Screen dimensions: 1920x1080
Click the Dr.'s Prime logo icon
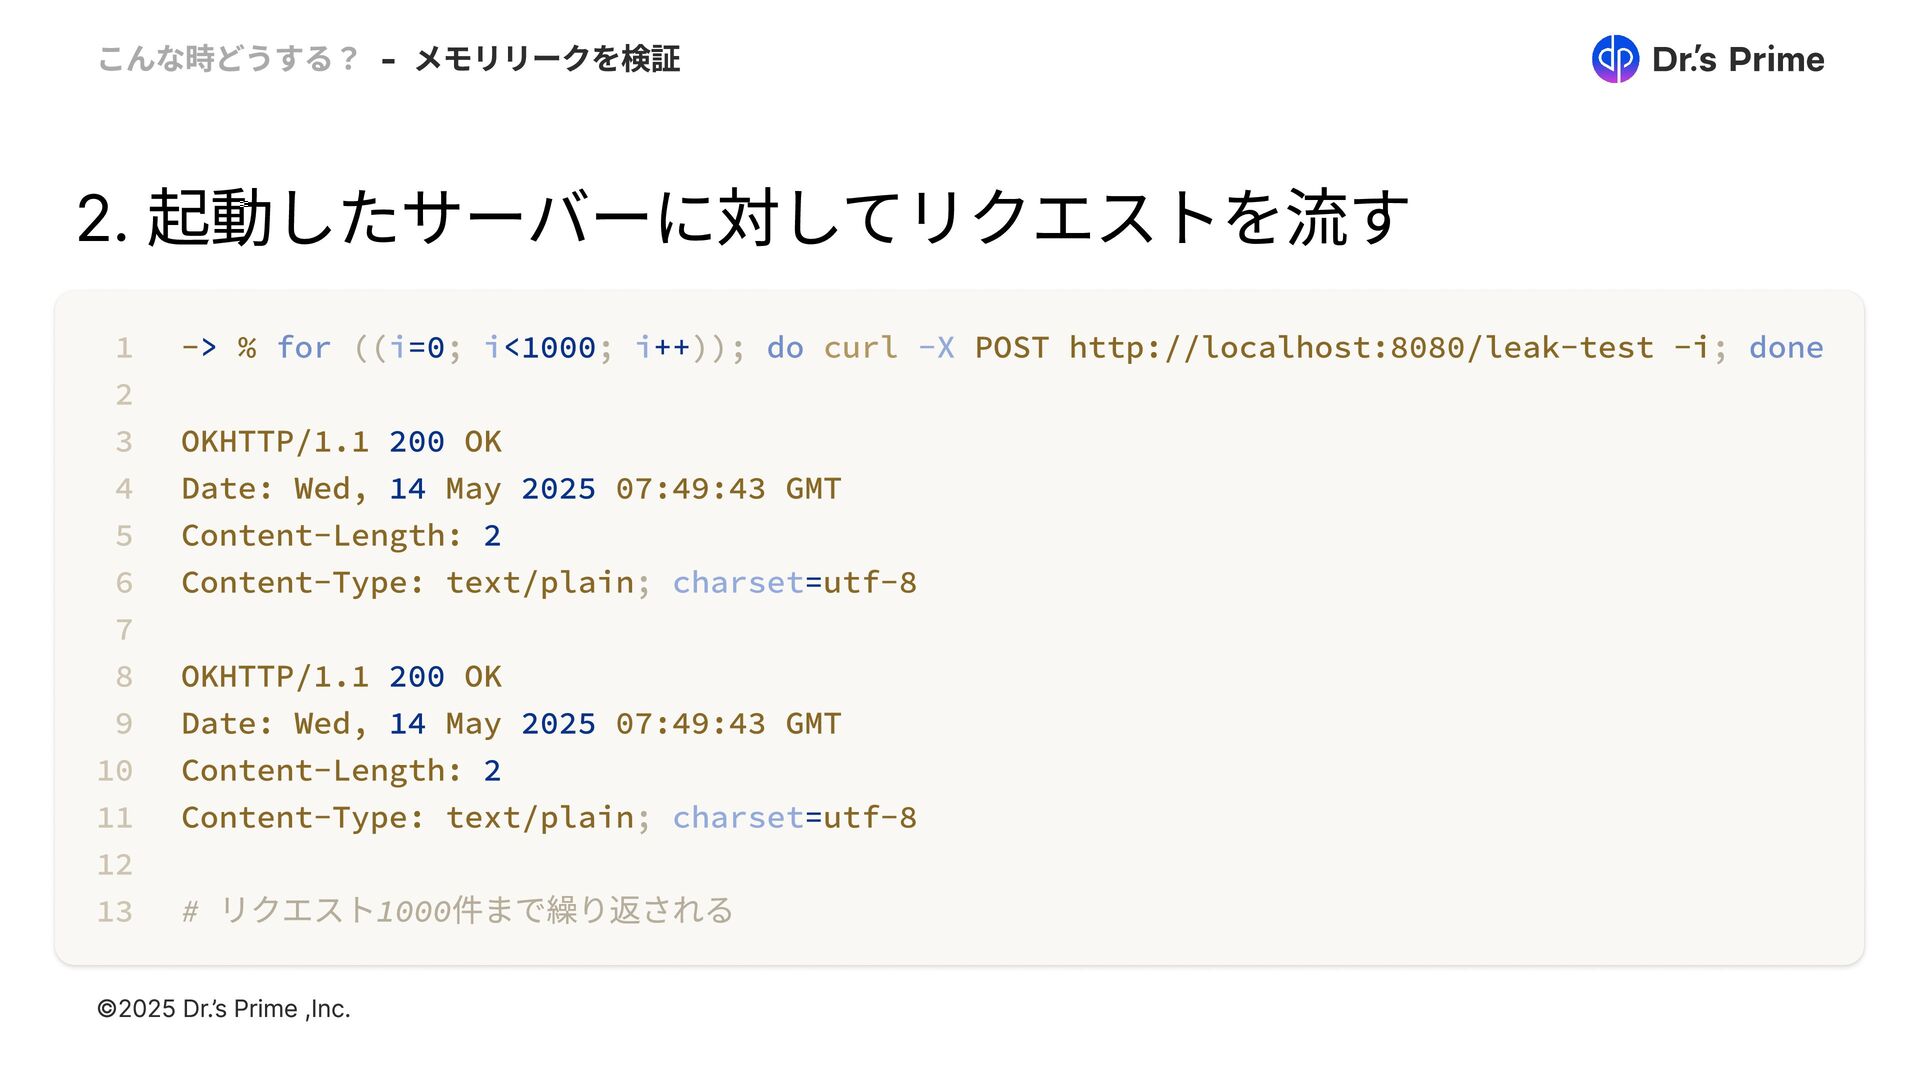1614,59
